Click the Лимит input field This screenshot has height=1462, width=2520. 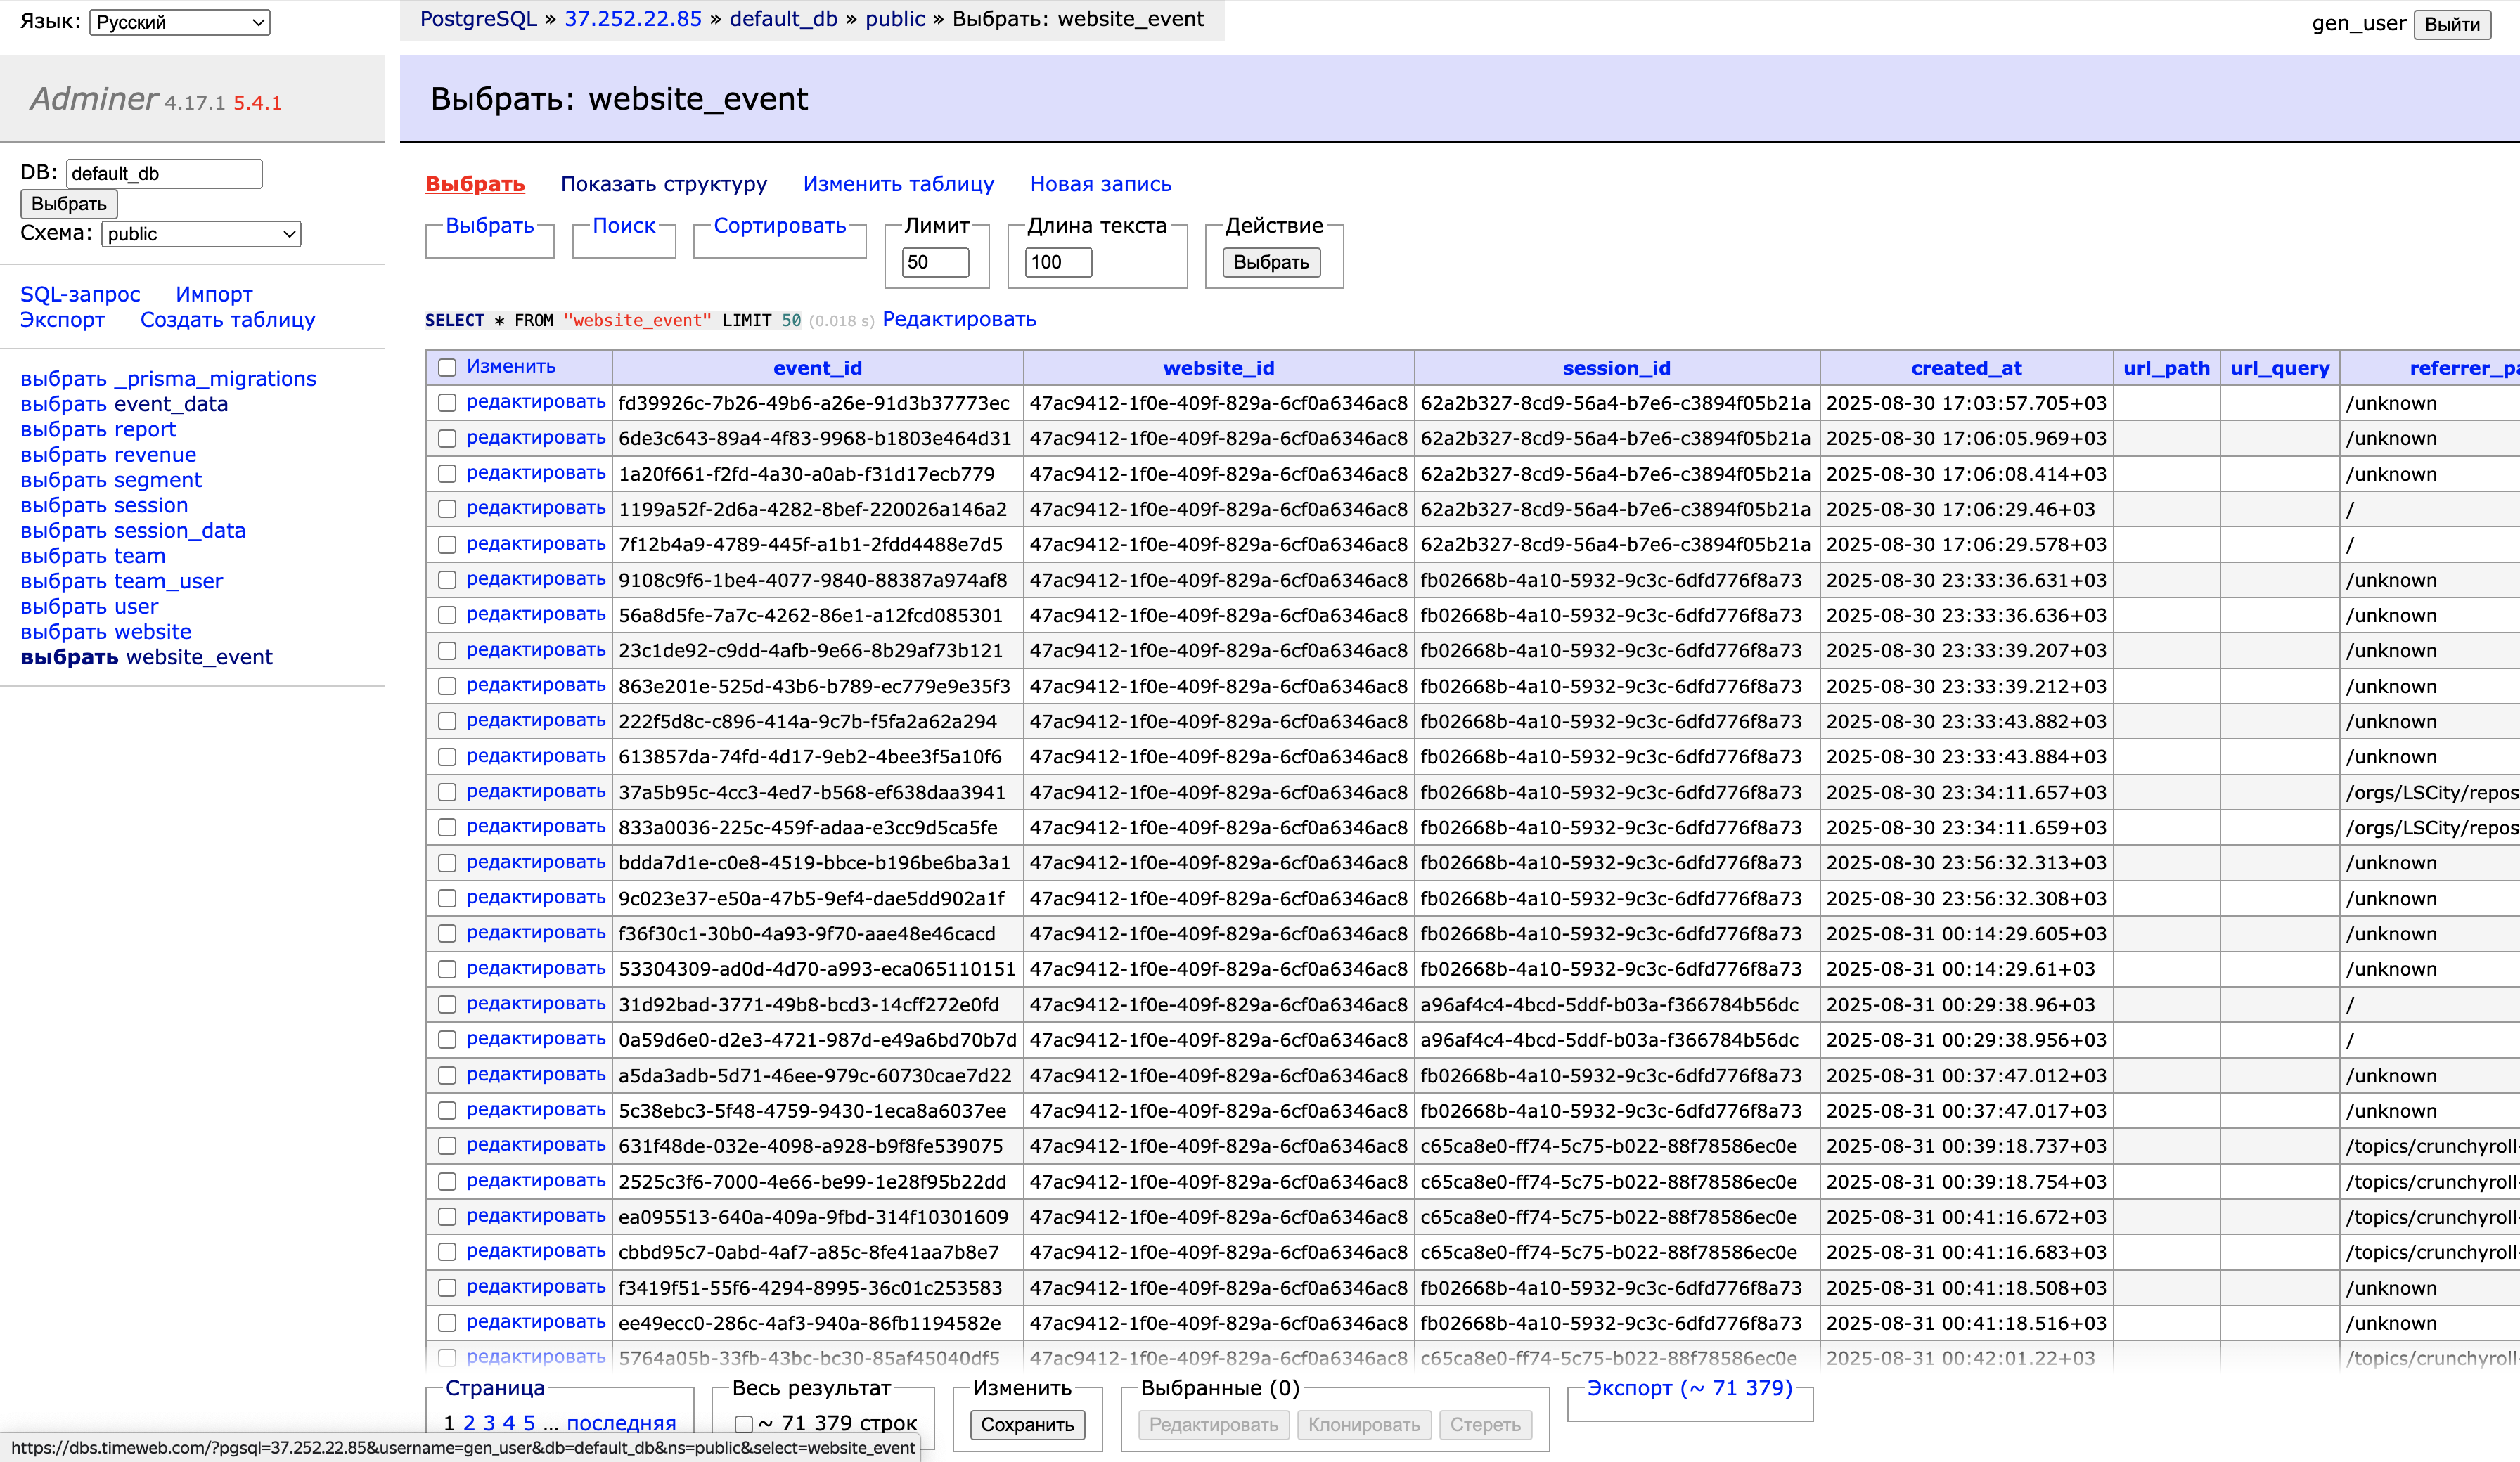(934, 262)
